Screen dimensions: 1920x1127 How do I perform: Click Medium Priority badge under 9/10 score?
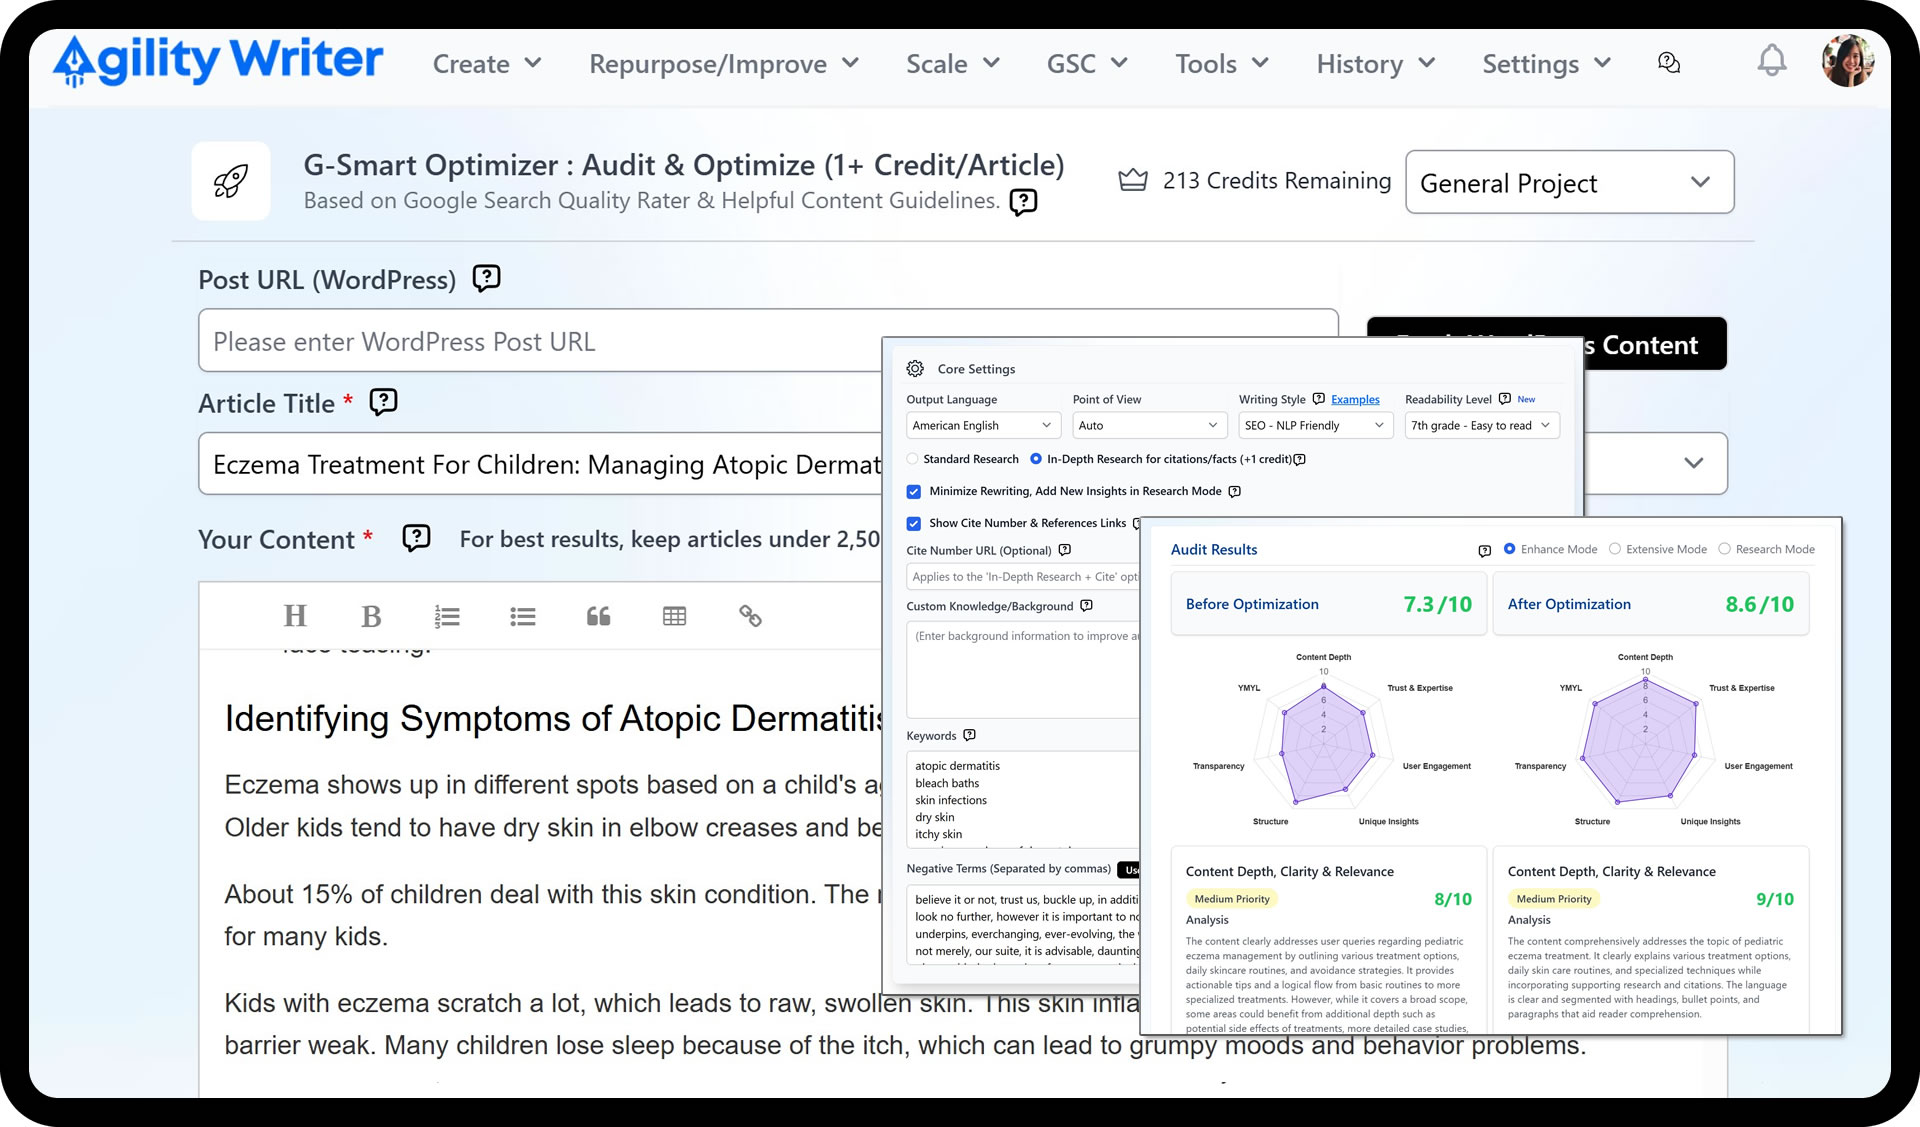(1554, 899)
